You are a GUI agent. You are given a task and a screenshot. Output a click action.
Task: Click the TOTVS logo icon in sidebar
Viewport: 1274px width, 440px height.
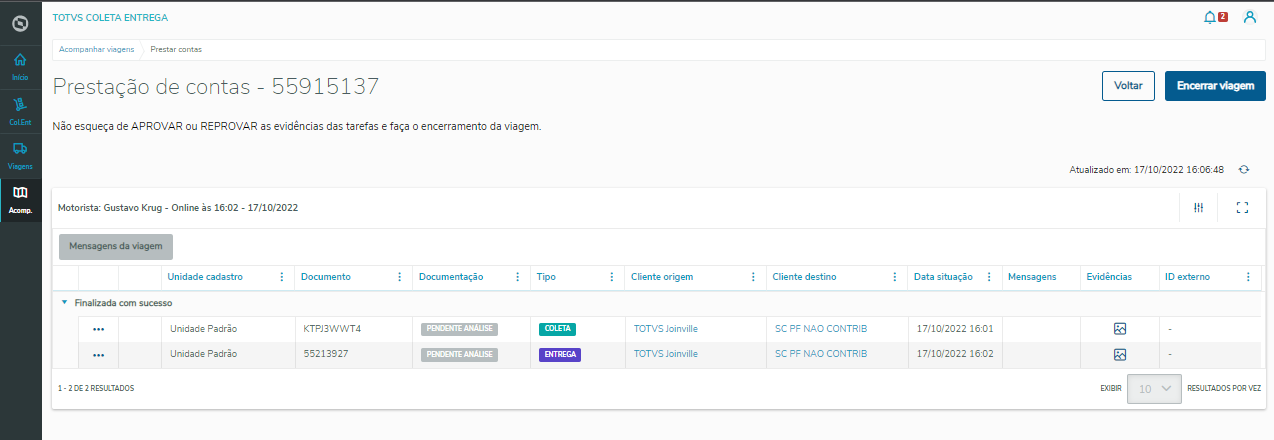point(20,22)
